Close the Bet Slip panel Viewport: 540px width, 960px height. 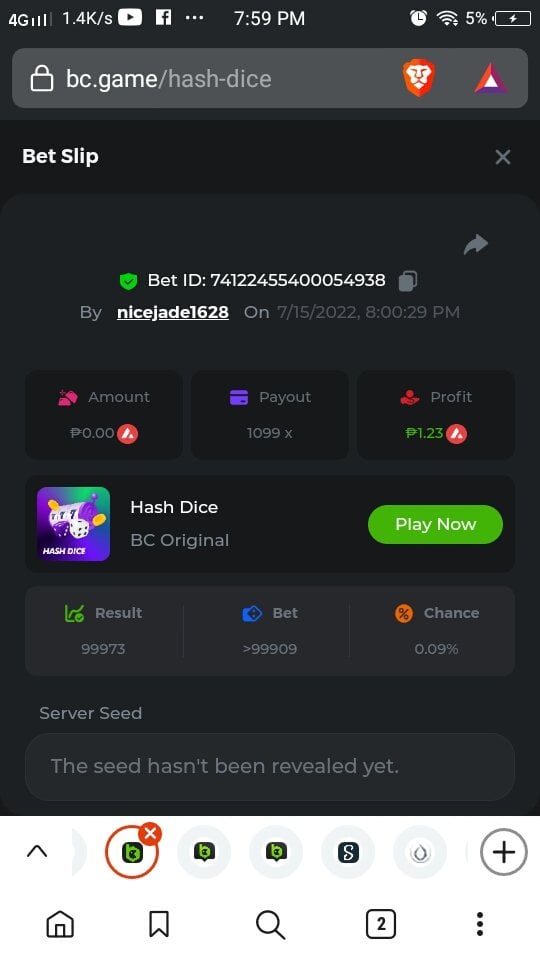(x=503, y=157)
